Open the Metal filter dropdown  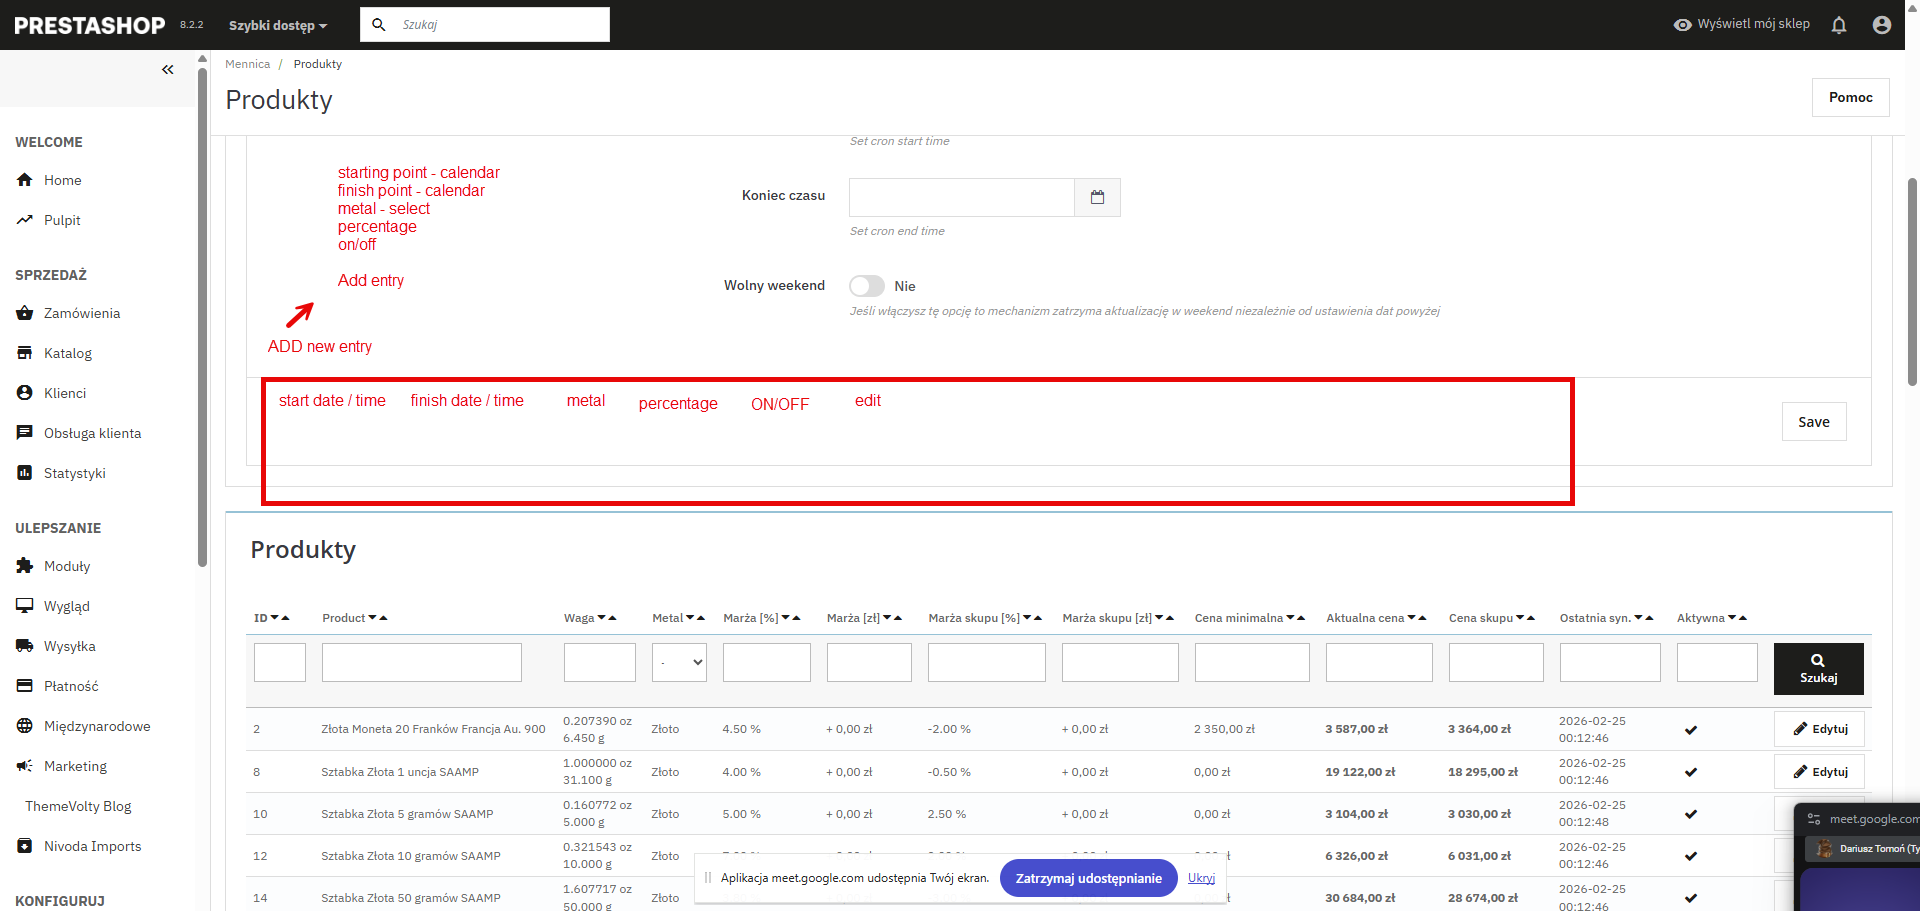pos(679,662)
